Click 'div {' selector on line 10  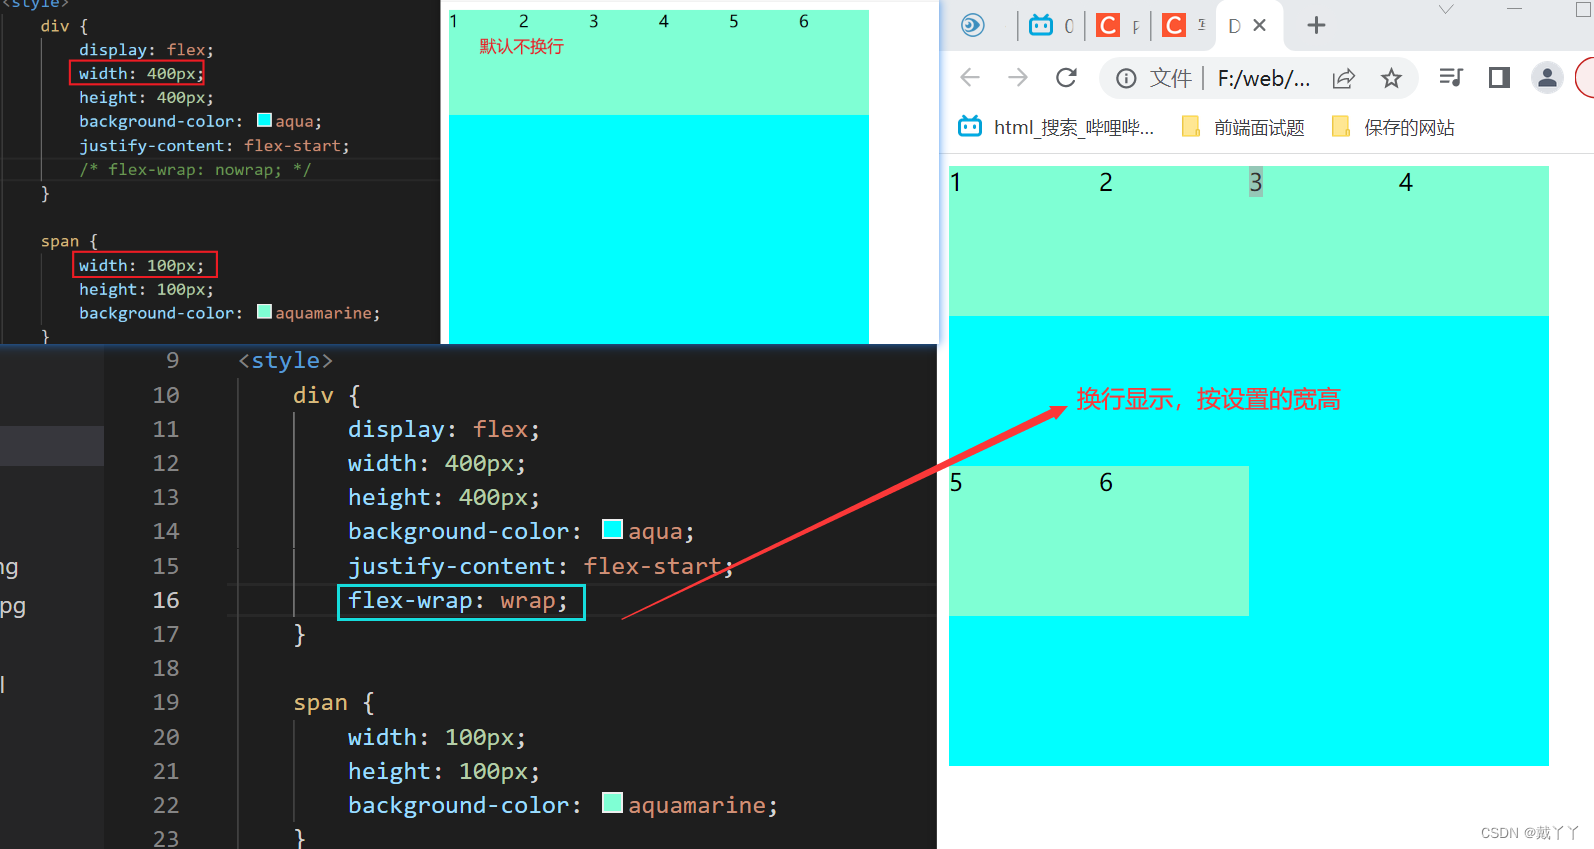coord(326,396)
